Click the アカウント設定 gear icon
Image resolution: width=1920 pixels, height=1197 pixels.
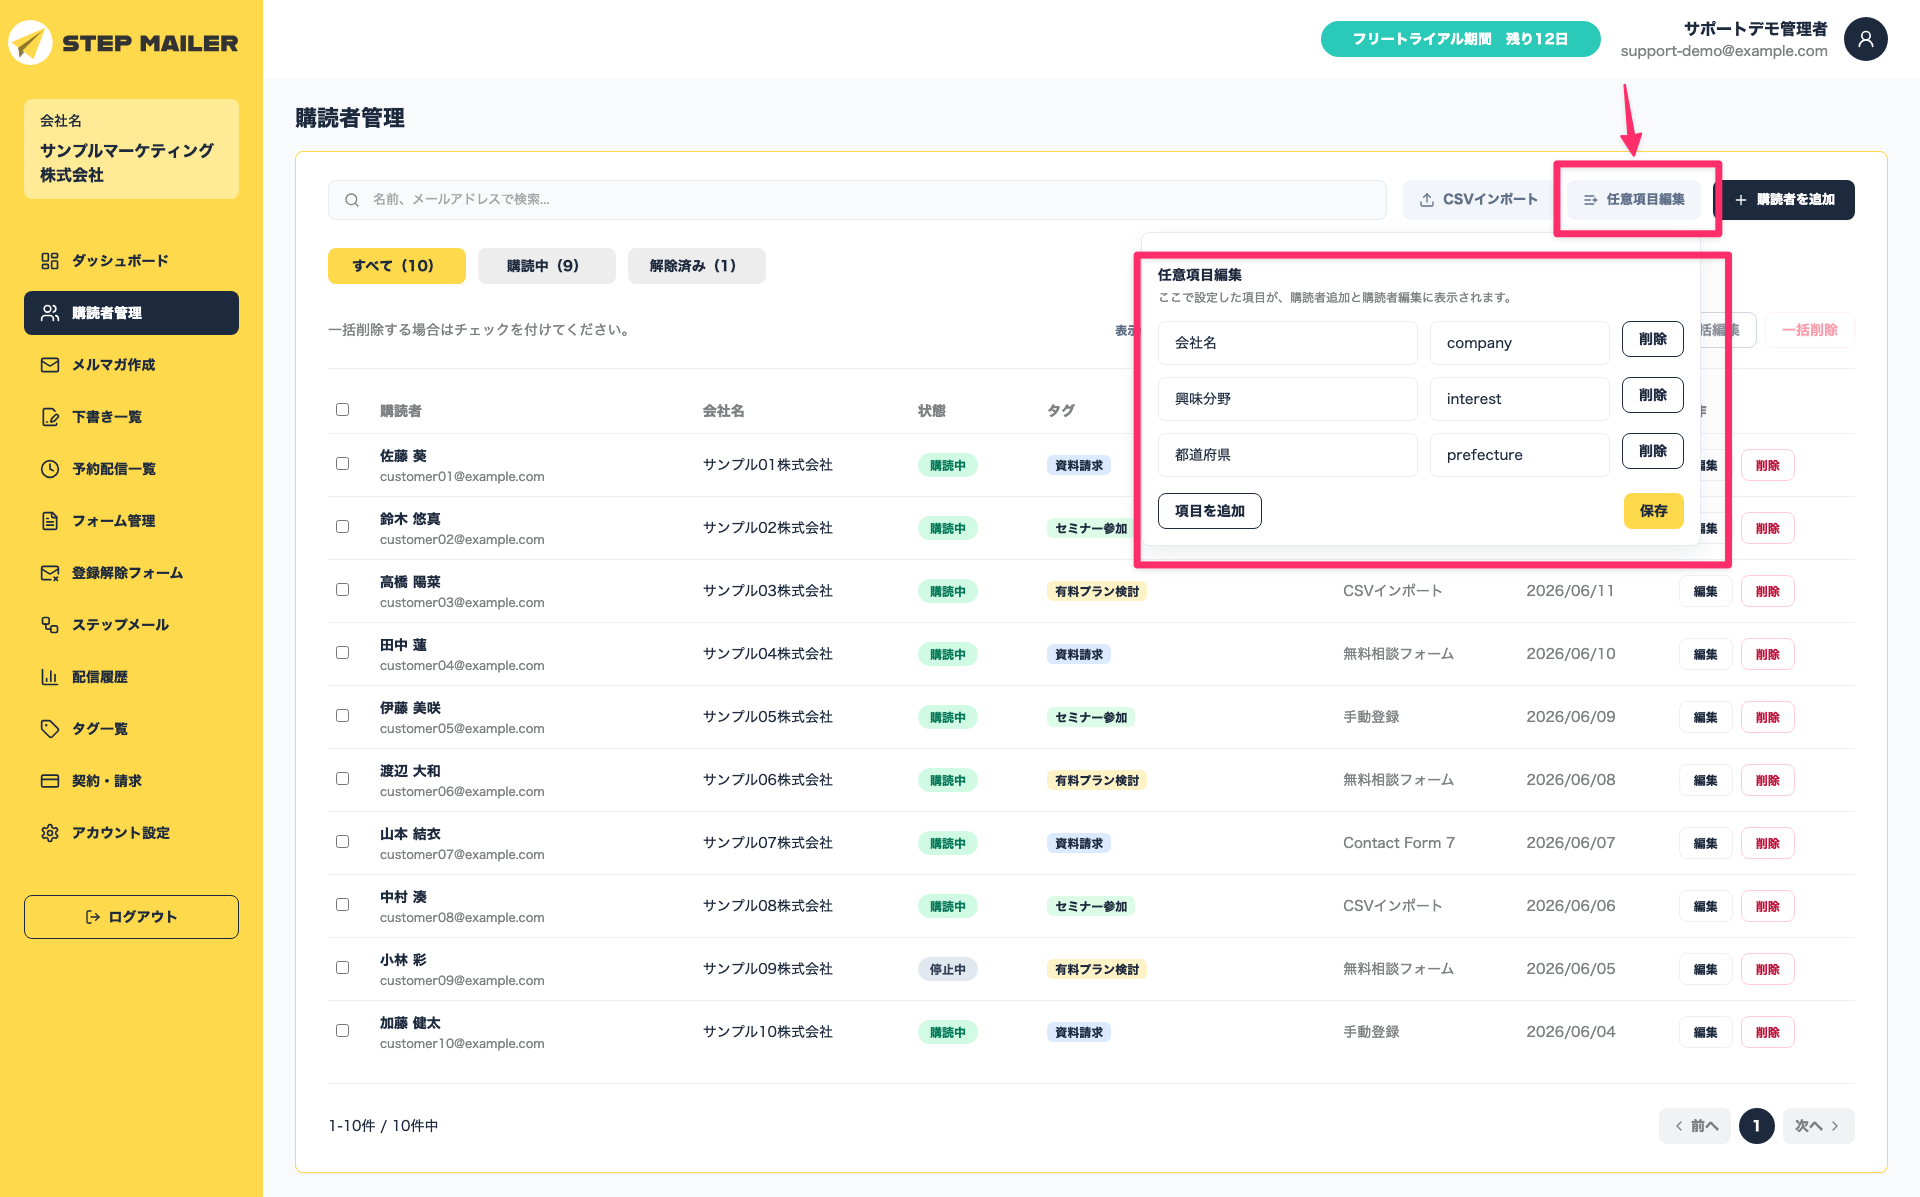(x=50, y=833)
